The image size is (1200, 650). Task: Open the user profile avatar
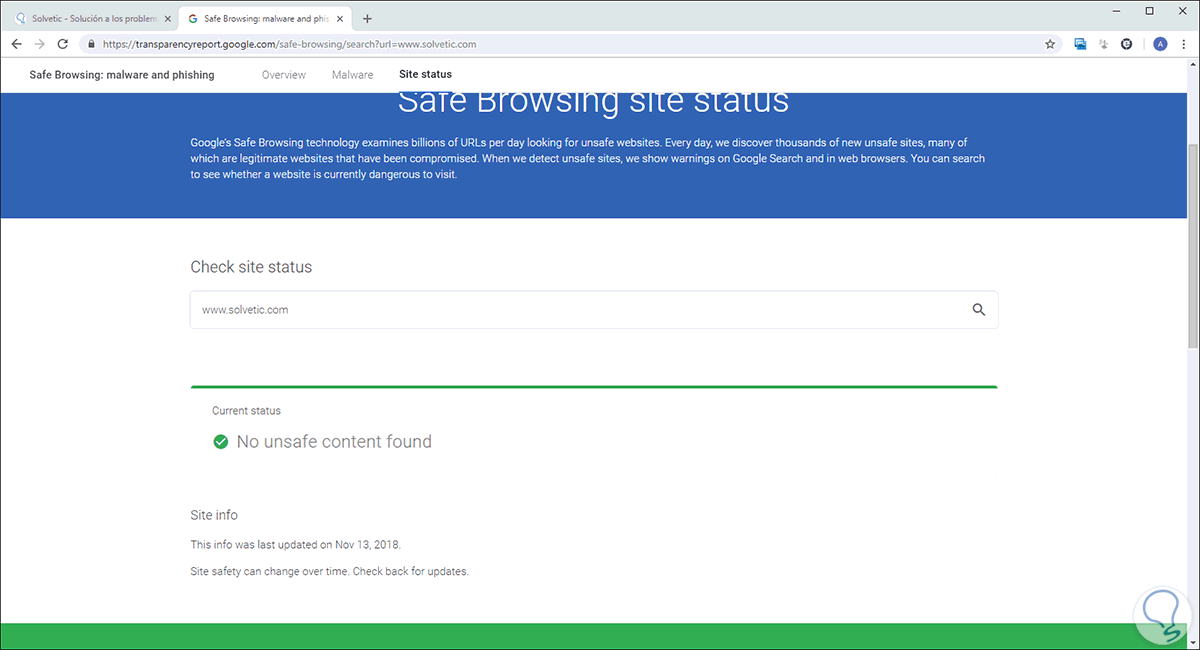click(1160, 44)
